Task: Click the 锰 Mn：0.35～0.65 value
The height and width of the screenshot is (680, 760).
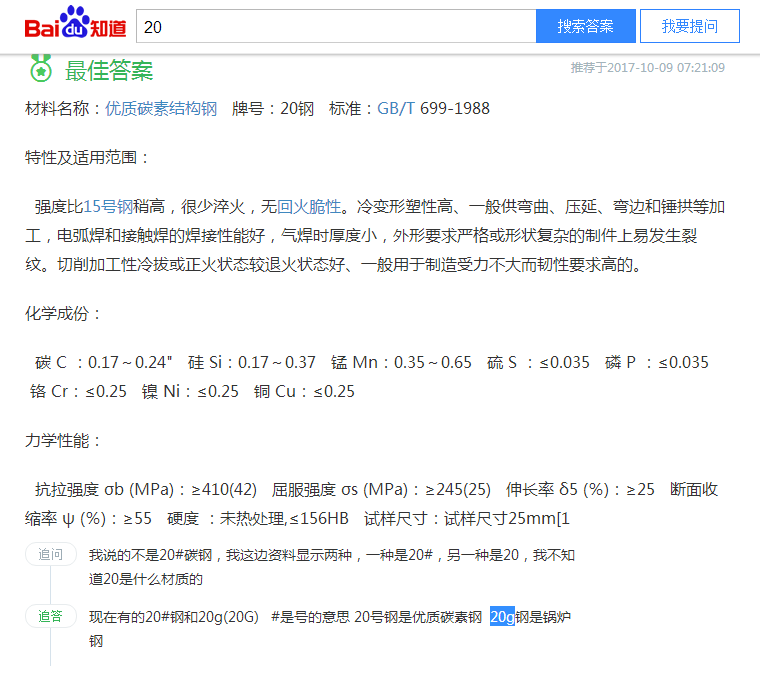Action: [x=401, y=363]
